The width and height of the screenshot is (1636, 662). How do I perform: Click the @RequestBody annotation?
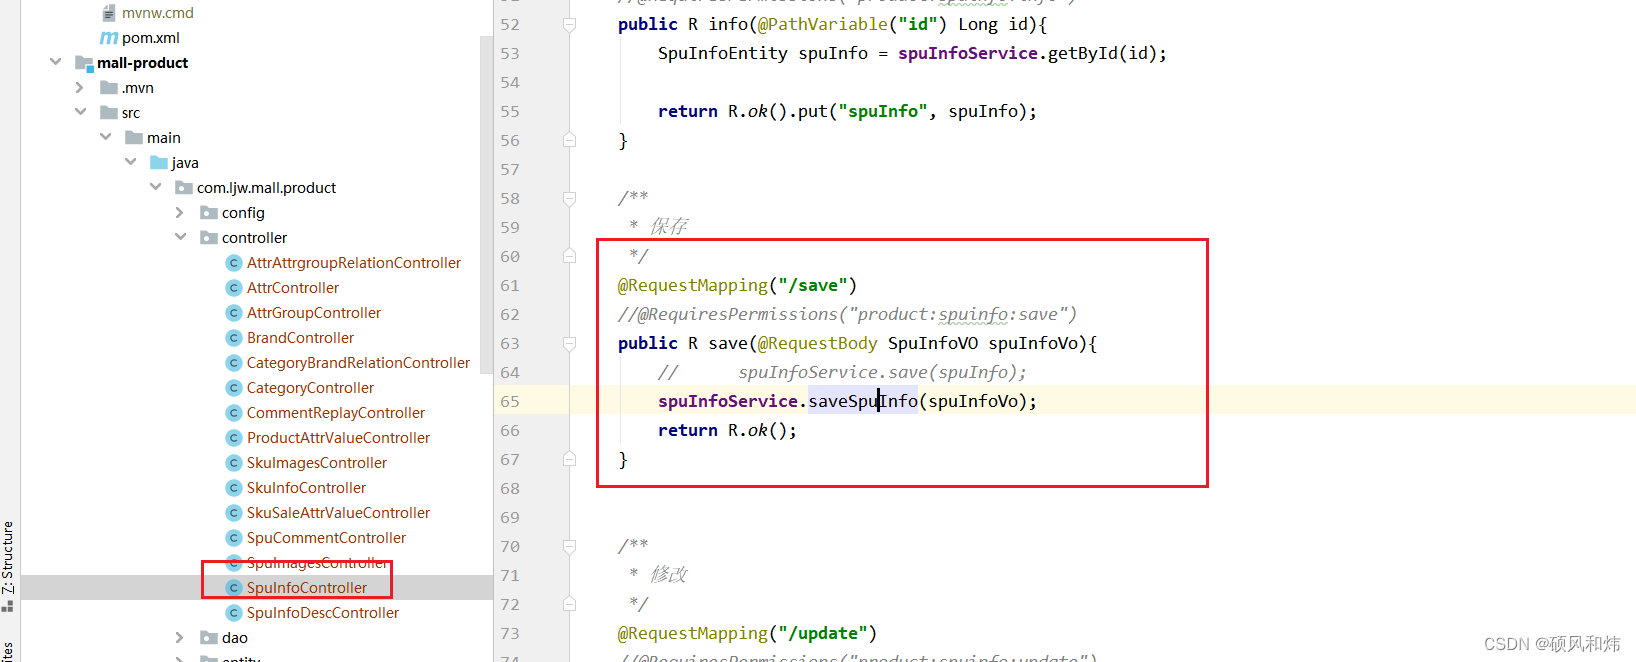point(817,343)
